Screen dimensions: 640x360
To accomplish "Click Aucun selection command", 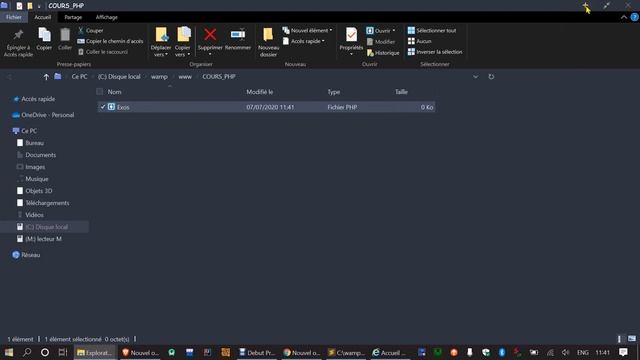I will [420, 41].
